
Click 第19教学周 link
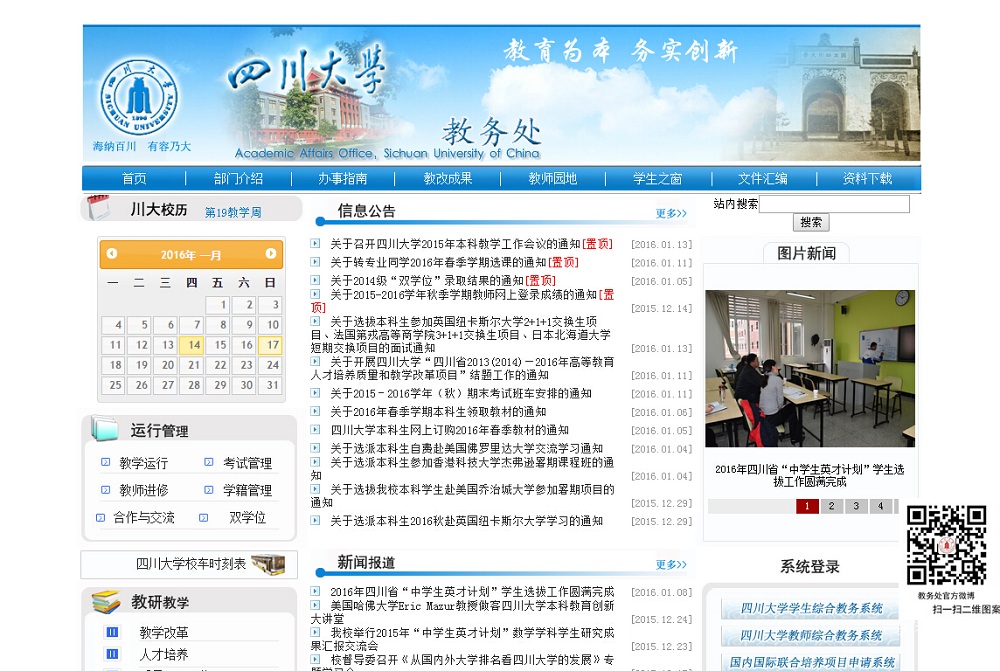233,212
